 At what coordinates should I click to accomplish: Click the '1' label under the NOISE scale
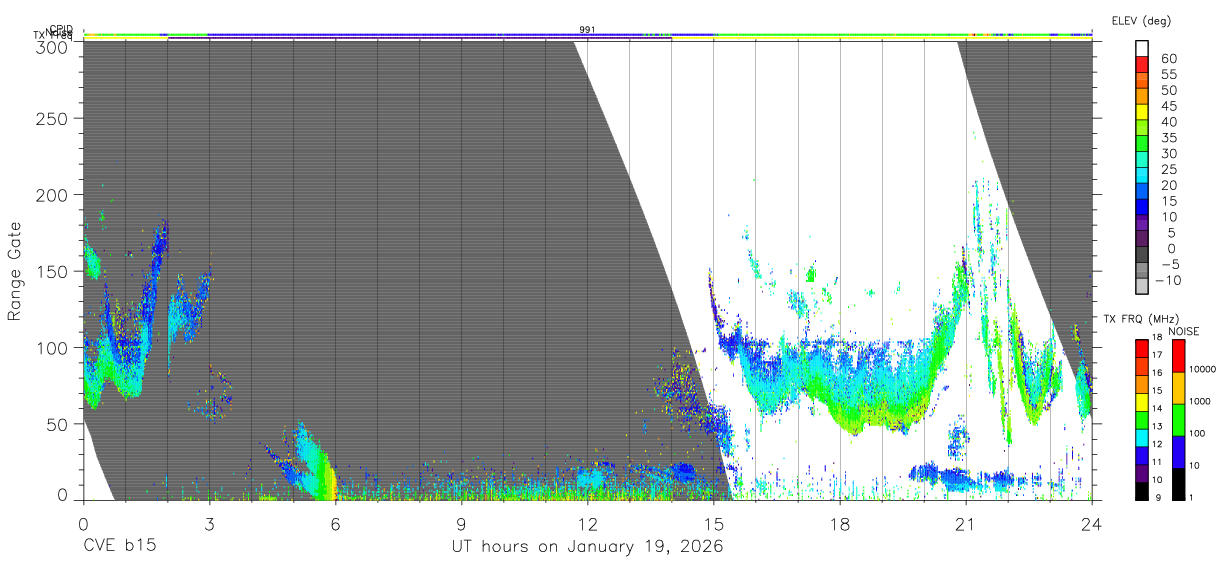1193,498
